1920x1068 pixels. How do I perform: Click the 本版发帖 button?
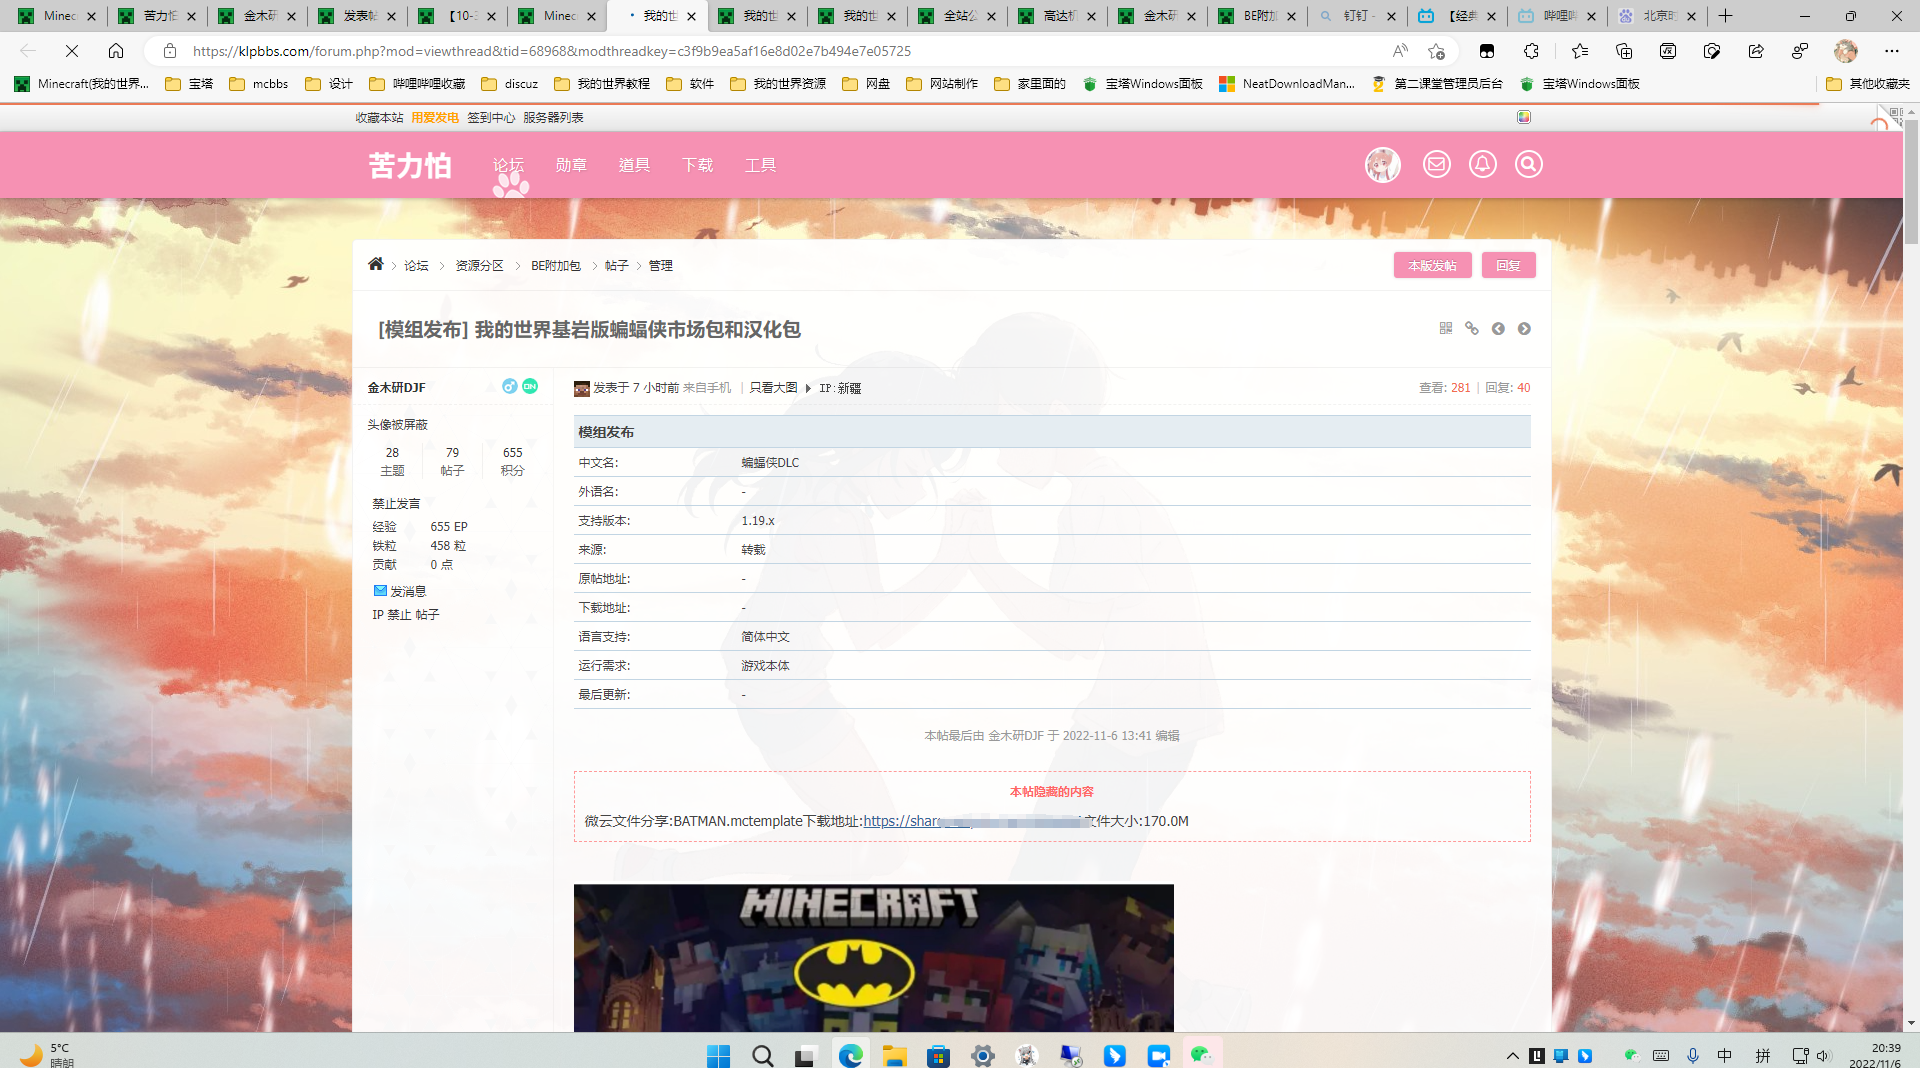(x=1432, y=265)
